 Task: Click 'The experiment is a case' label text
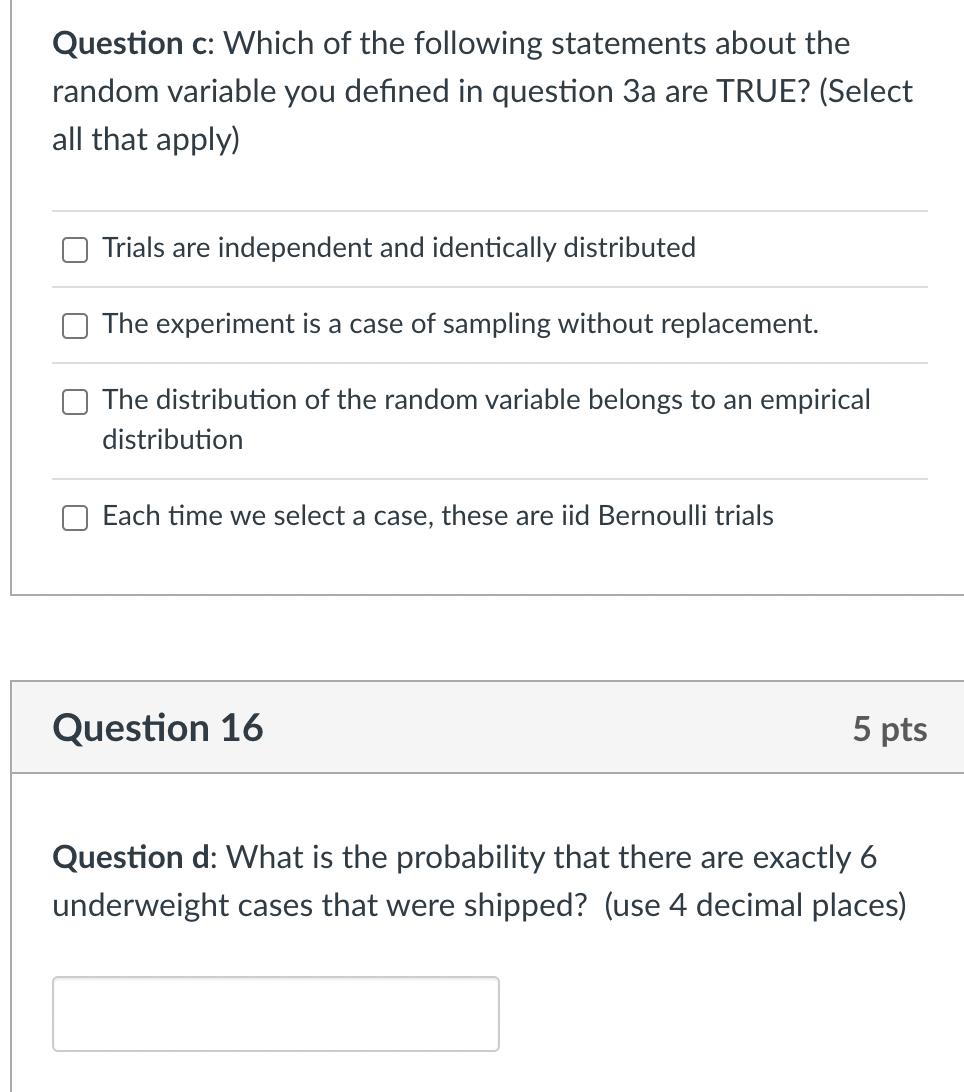pos(460,324)
